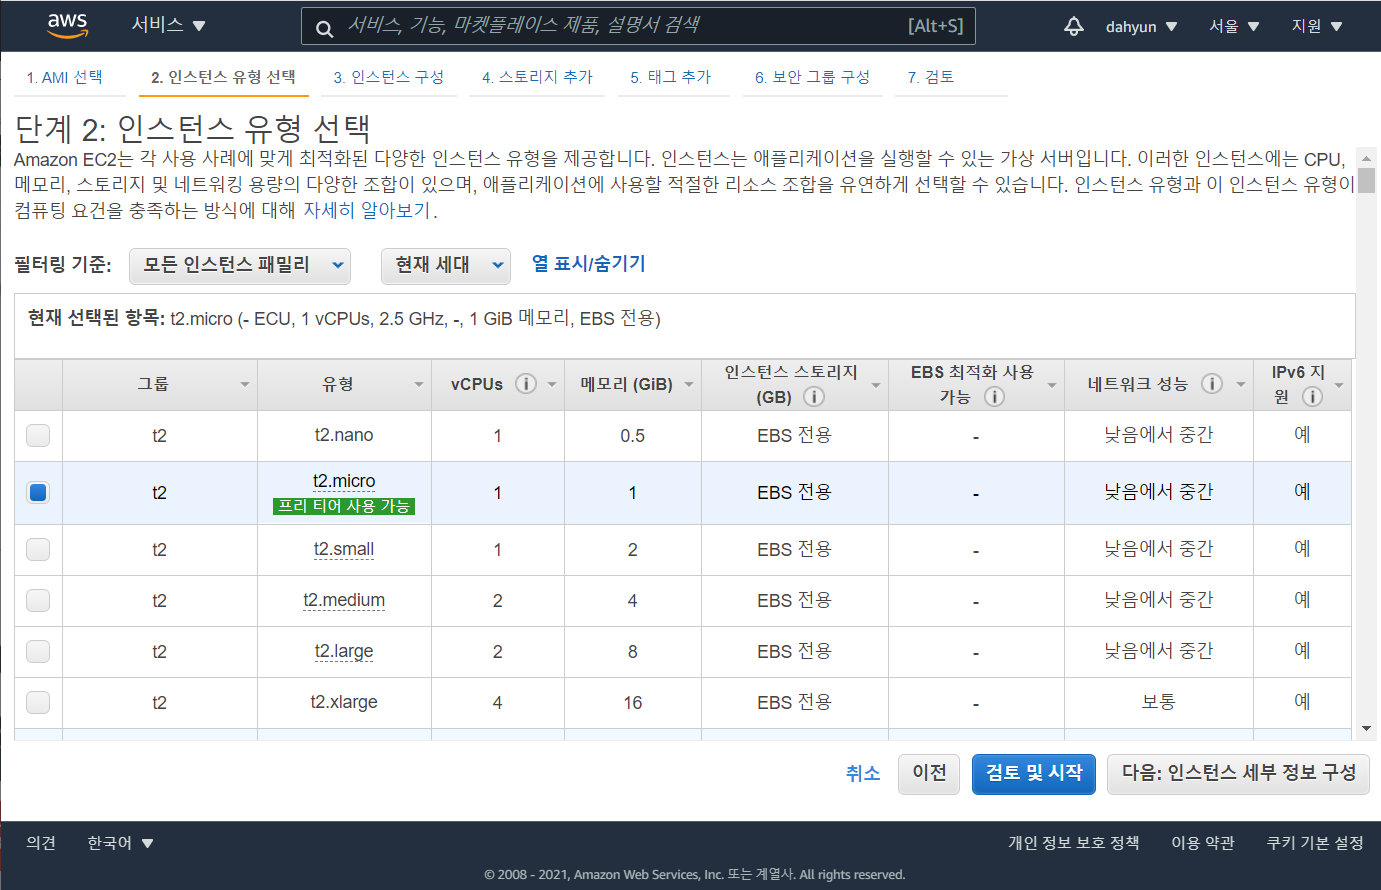The width and height of the screenshot is (1381, 890).
Task: Sort by the IPv6 지원 column arrow
Action: [x=1339, y=385]
